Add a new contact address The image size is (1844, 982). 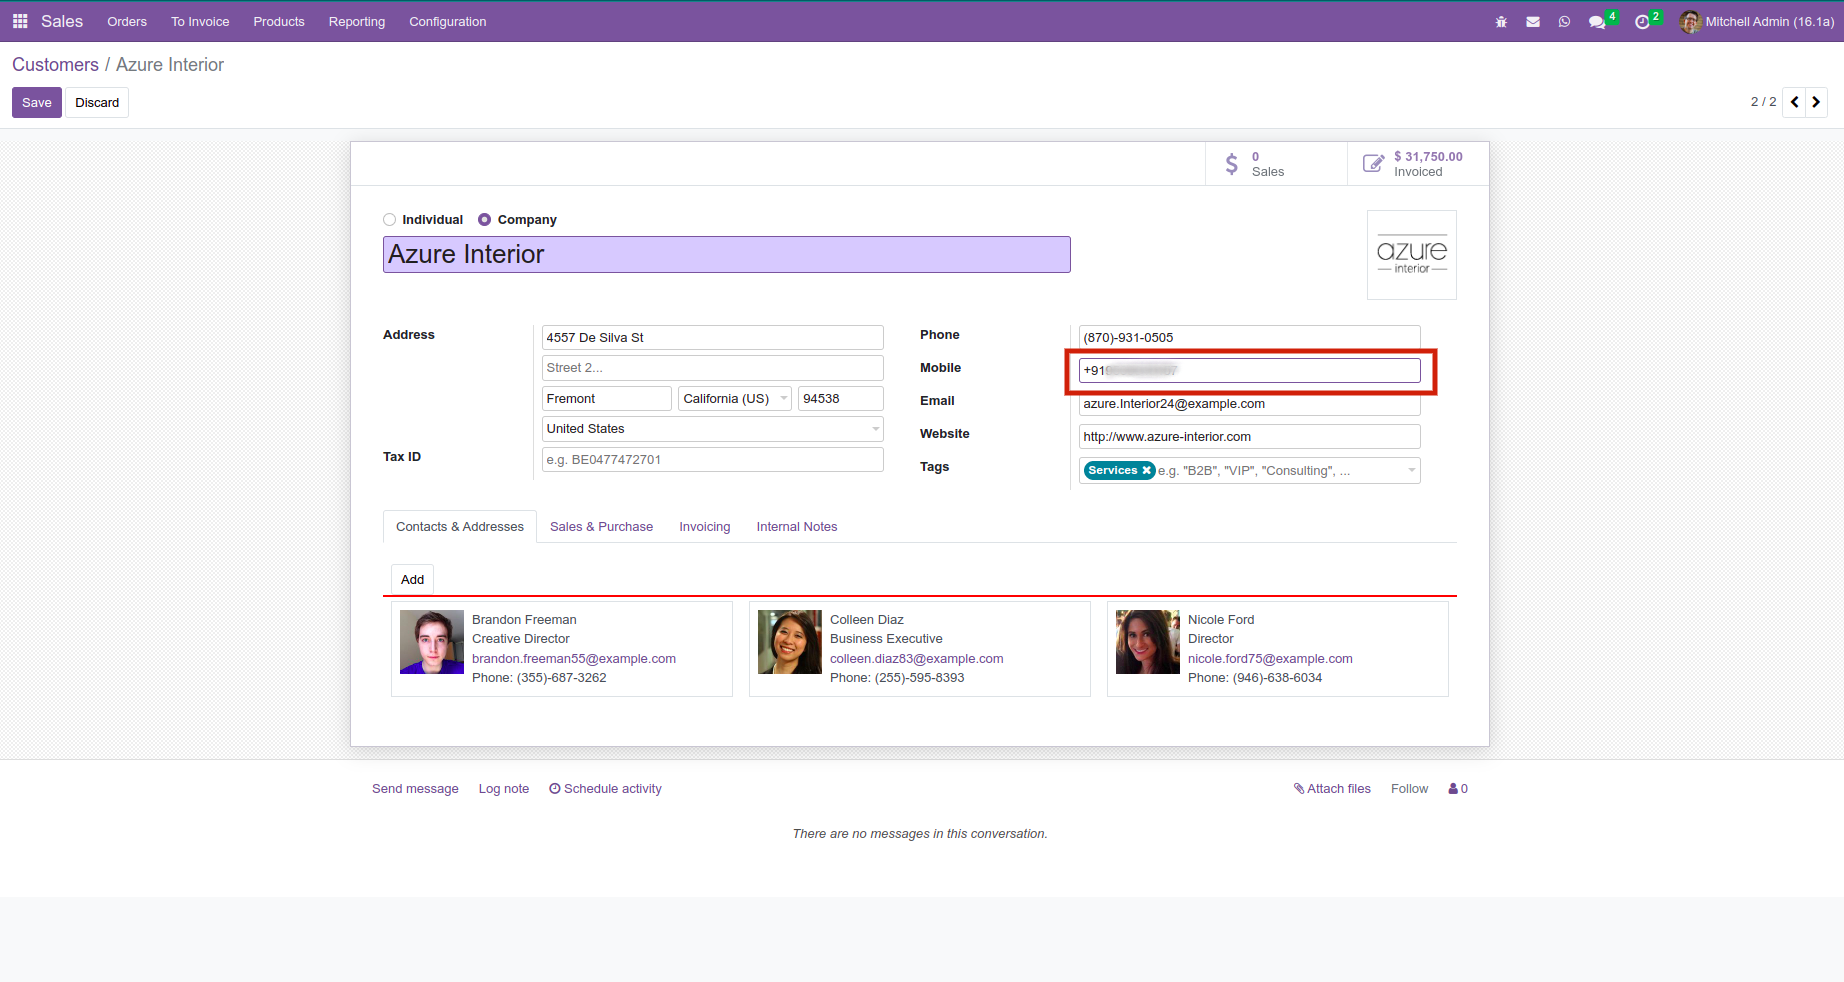pyautogui.click(x=412, y=580)
